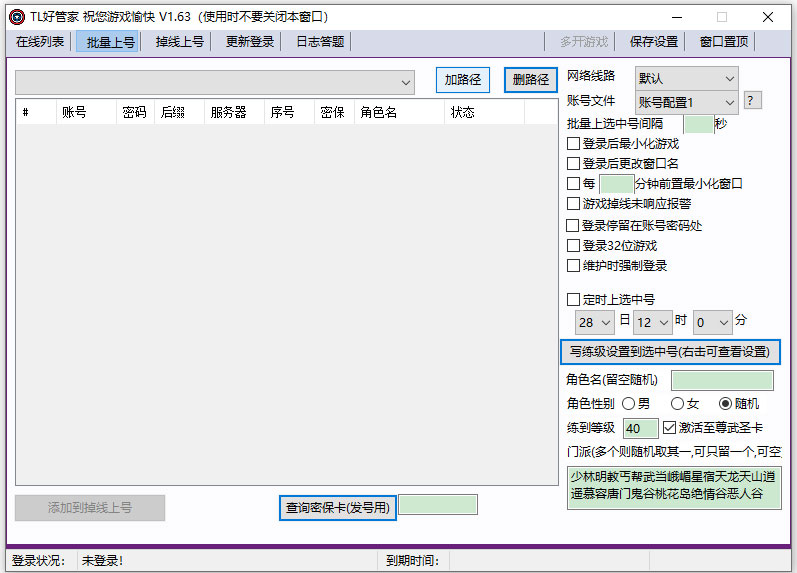Select 男 gender radio button

[629, 404]
